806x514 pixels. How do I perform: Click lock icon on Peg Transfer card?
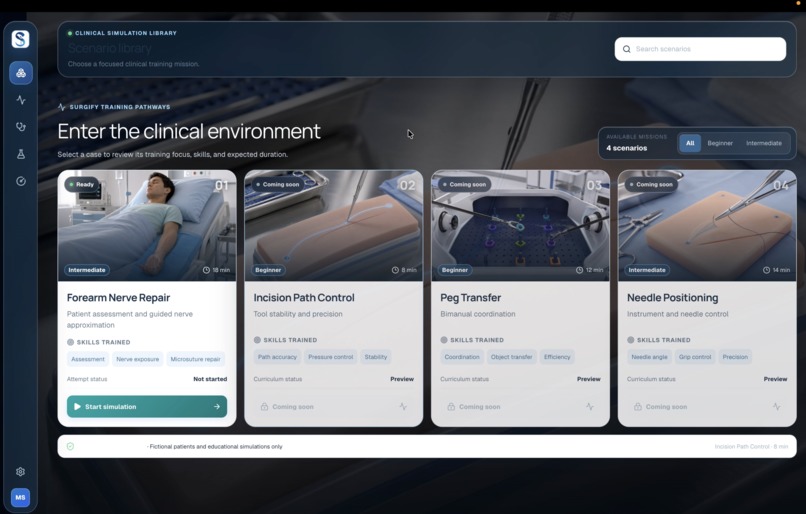click(x=451, y=407)
